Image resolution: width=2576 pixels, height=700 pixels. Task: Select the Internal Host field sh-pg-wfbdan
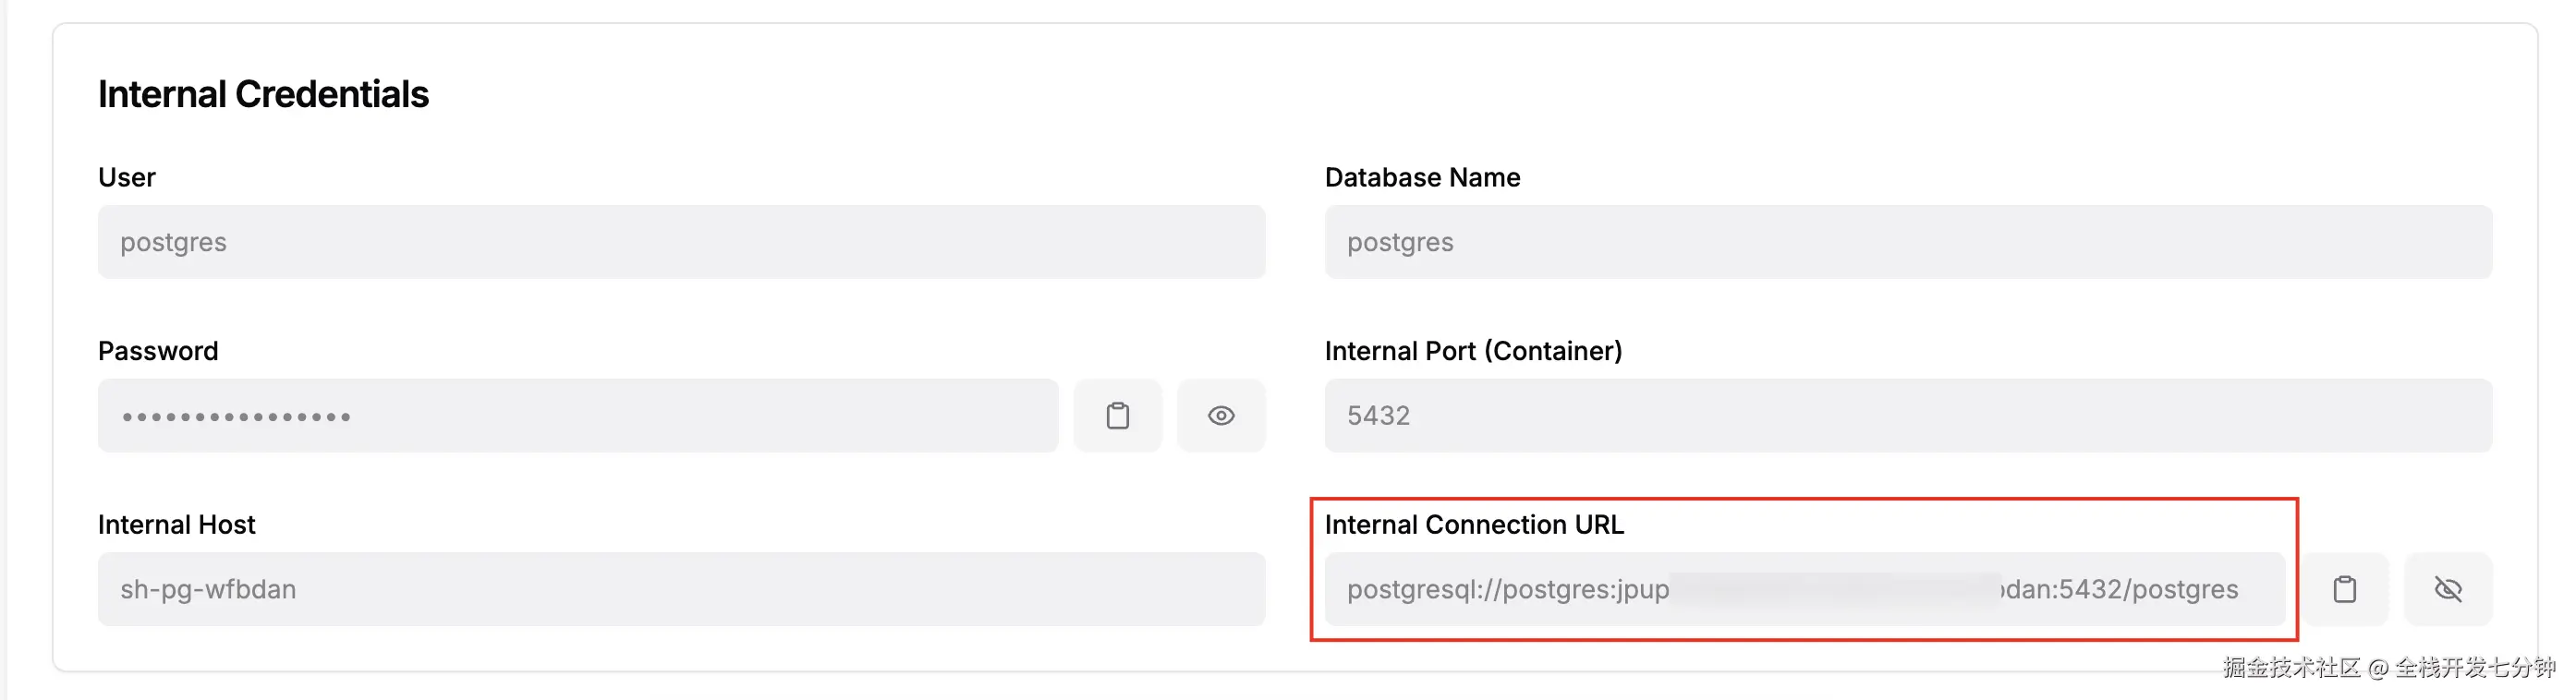(680, 589)
